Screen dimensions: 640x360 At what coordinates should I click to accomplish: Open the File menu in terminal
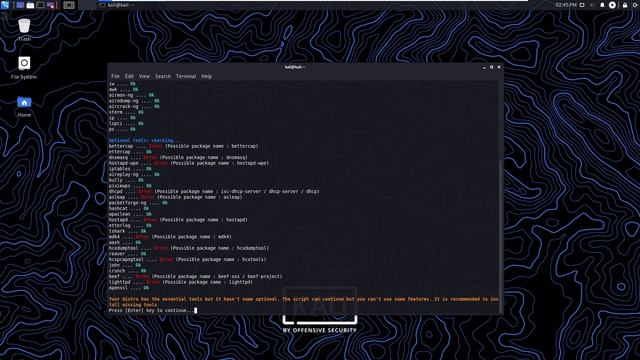tap(116, 76)
